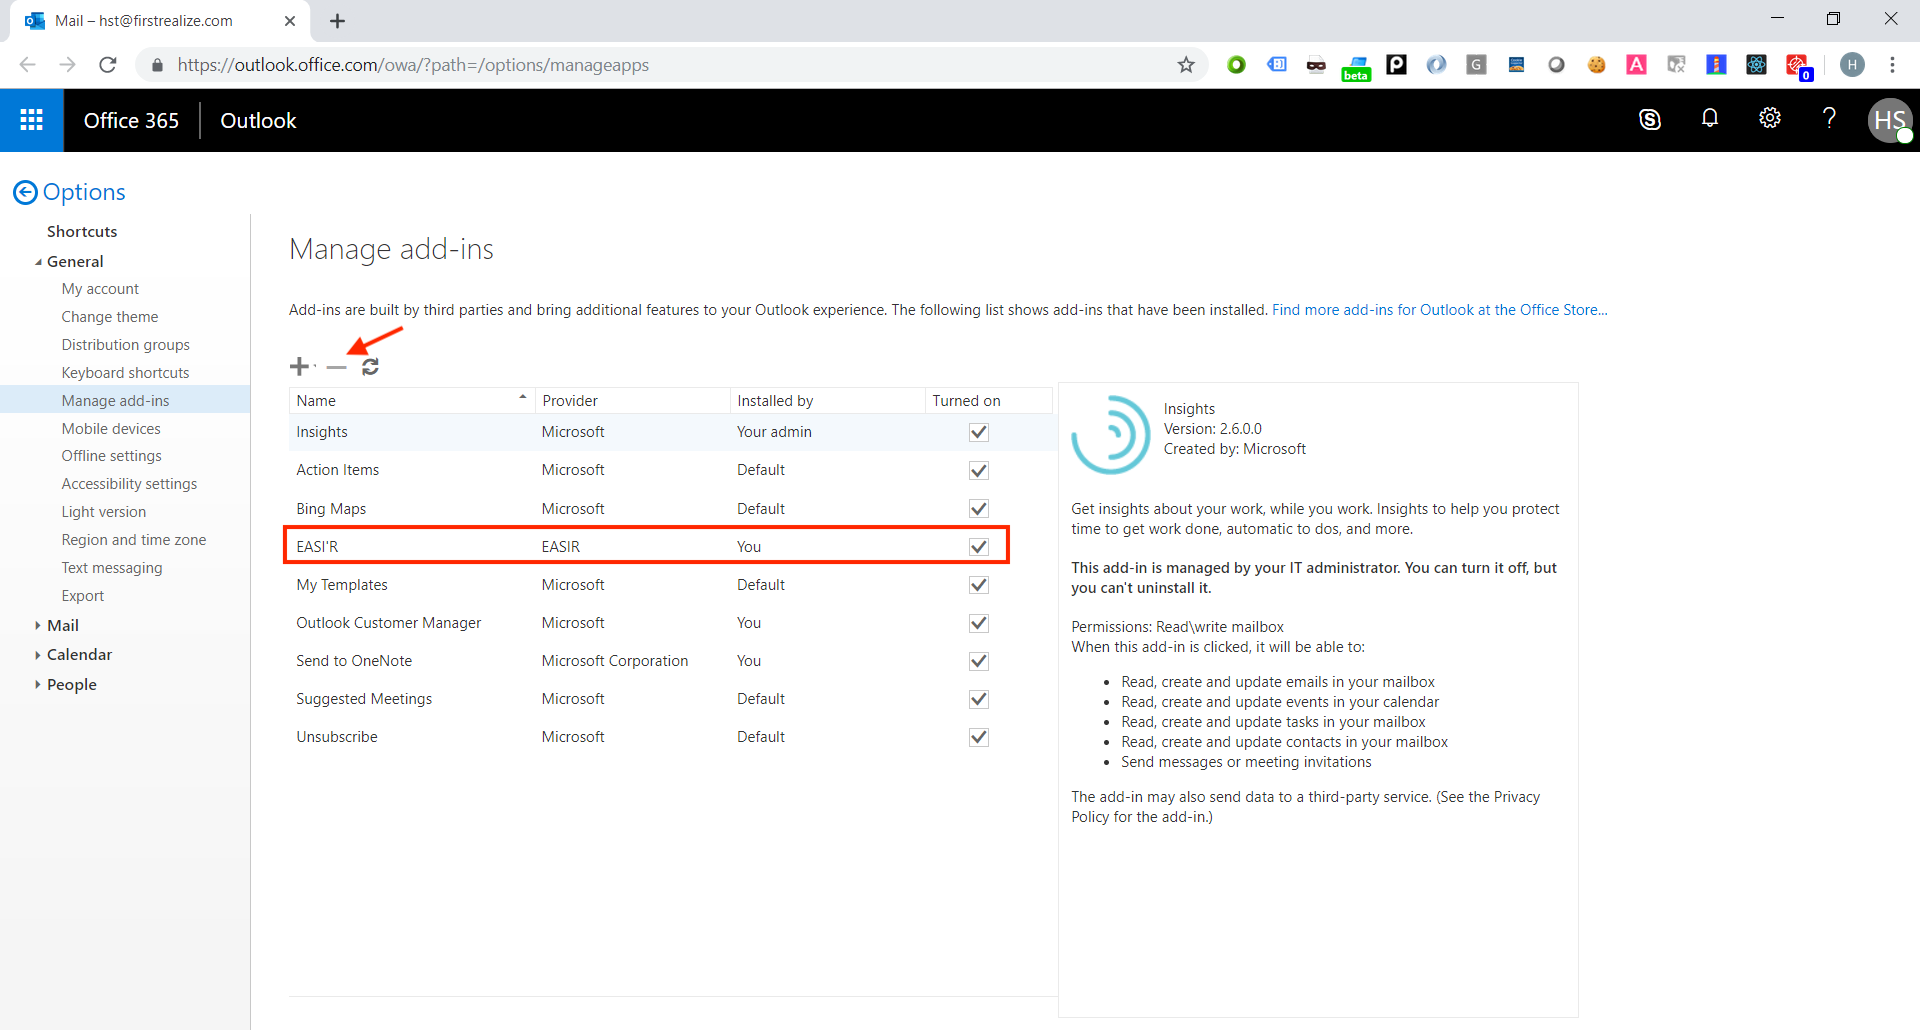Open the Shortcuts options page
This screenshot has height=1030, width=1920.
(x=82, y=231)
